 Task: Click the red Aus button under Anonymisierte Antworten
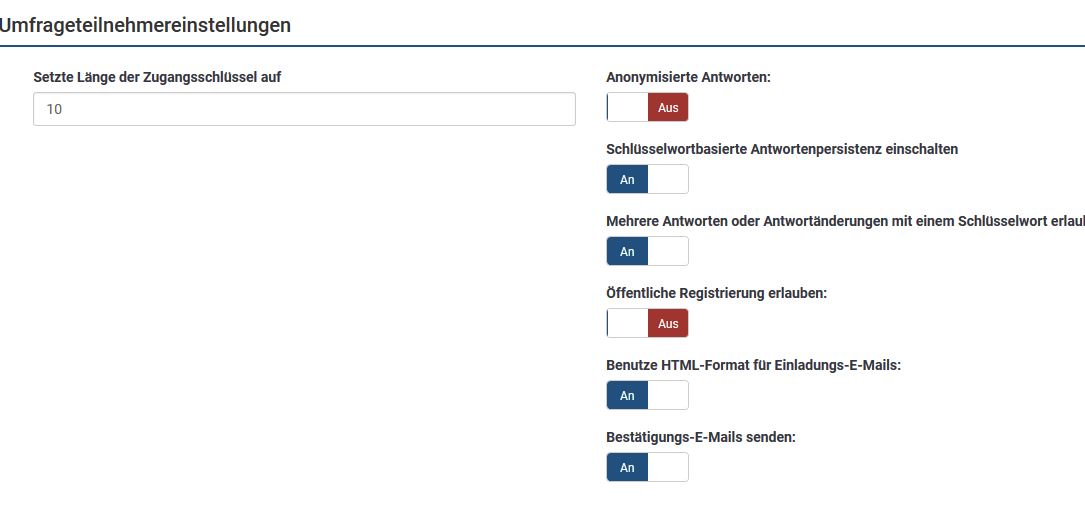[x=668, y=108]
